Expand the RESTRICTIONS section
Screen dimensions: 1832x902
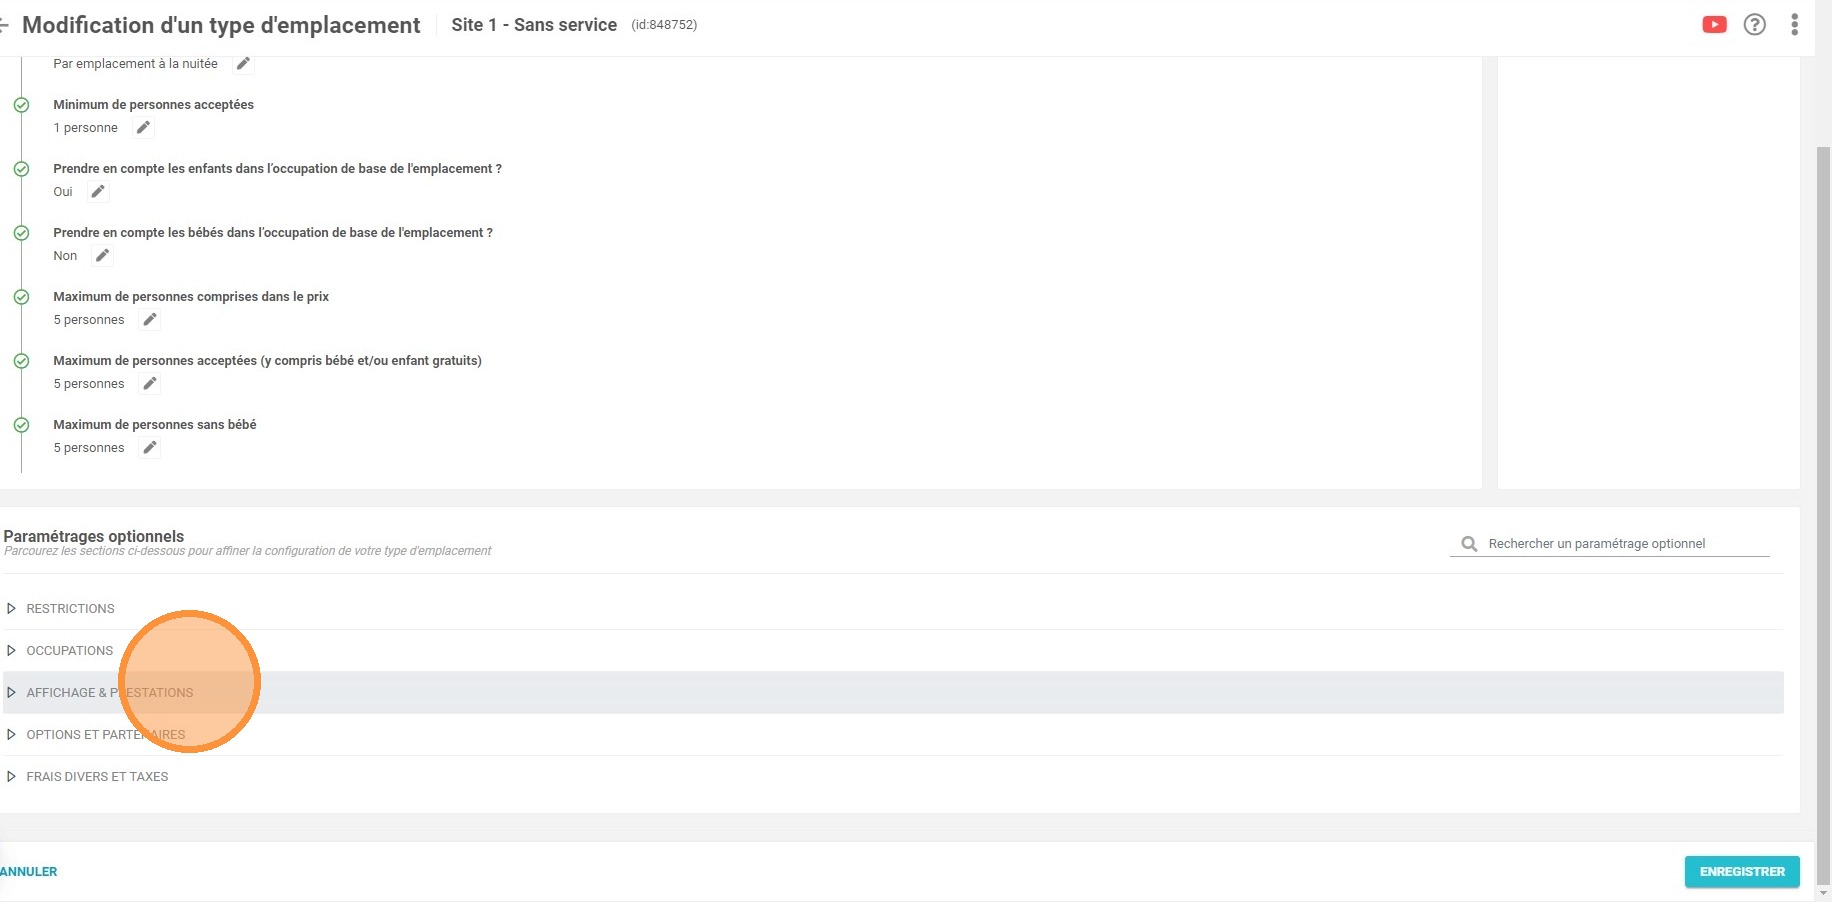pos(893,608)
